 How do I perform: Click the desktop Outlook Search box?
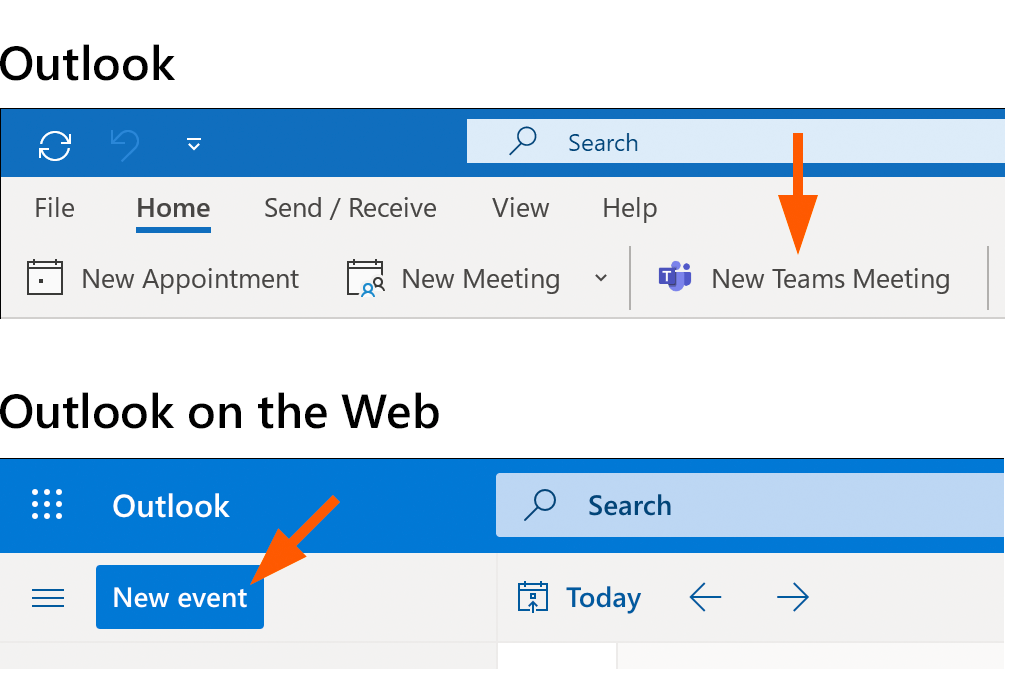735,143
